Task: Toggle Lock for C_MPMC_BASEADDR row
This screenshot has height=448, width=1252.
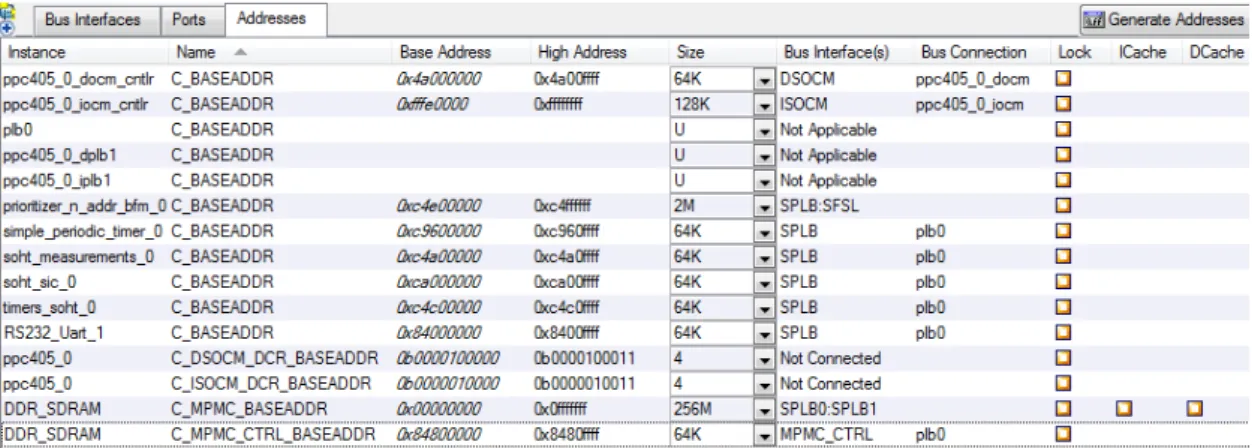Action: [x=1064, y=408]
